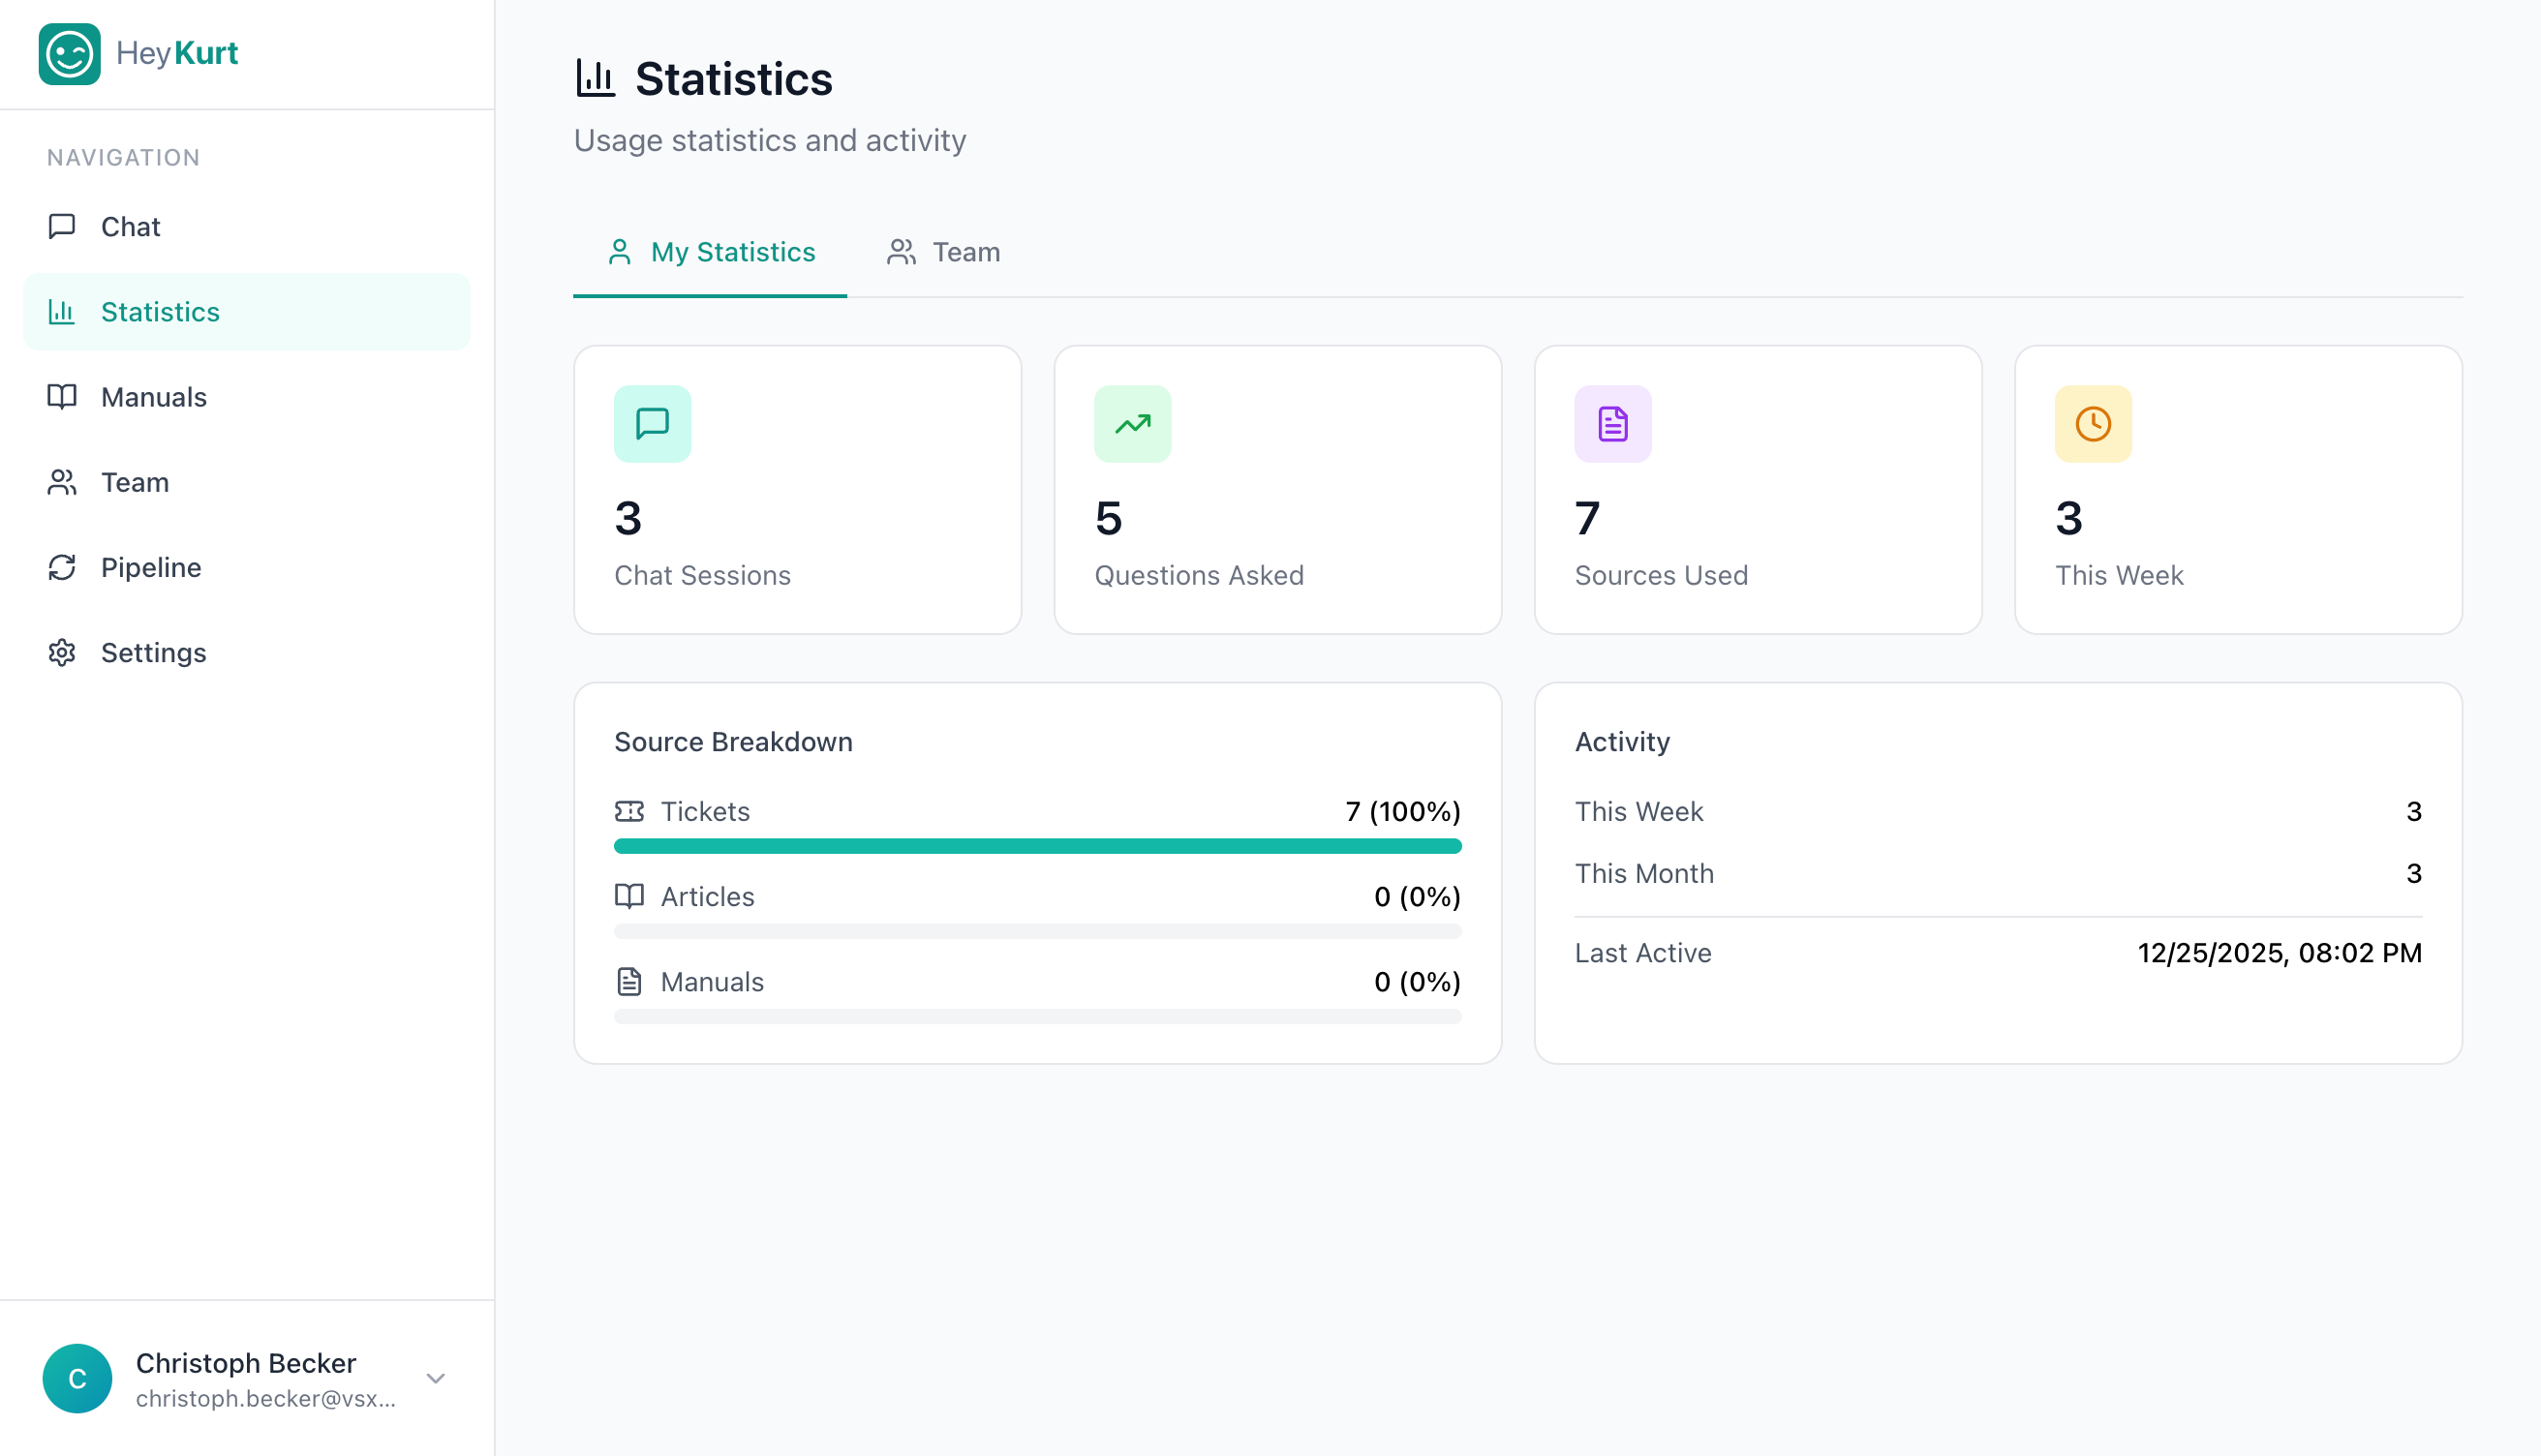The height and width of the screenshot is (1456, 2541).
Task: Click the trending arrow icon on Questions Asked card
Action: tap(1132, 424)
